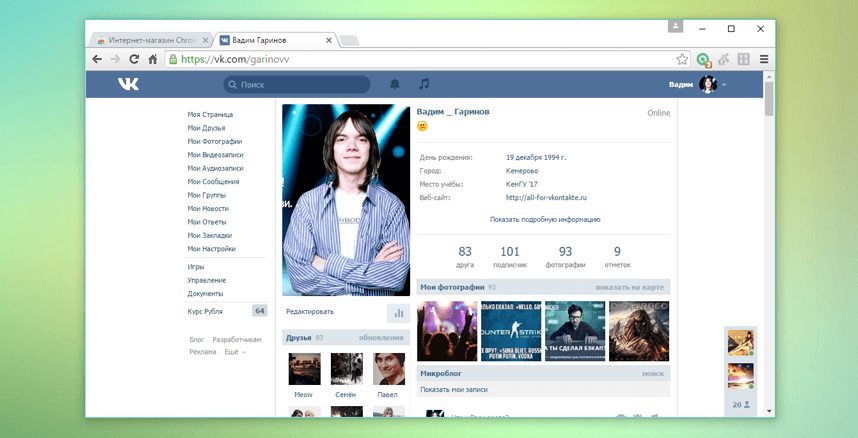Click the browser forward arrow
This screenshot has width=858, height=438.
click(x=115, y=59)
